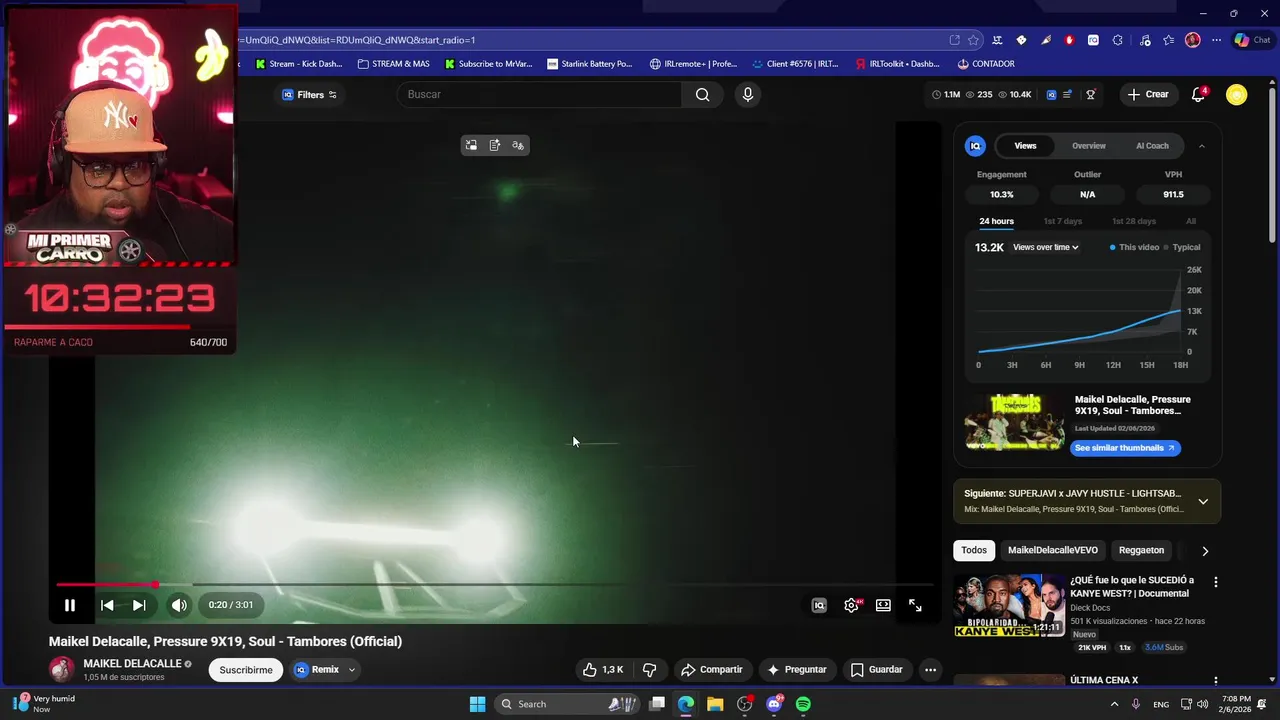Click the vidIQ icon in player controls
This screenshot has width=1280, height=720.
point(819,605)
